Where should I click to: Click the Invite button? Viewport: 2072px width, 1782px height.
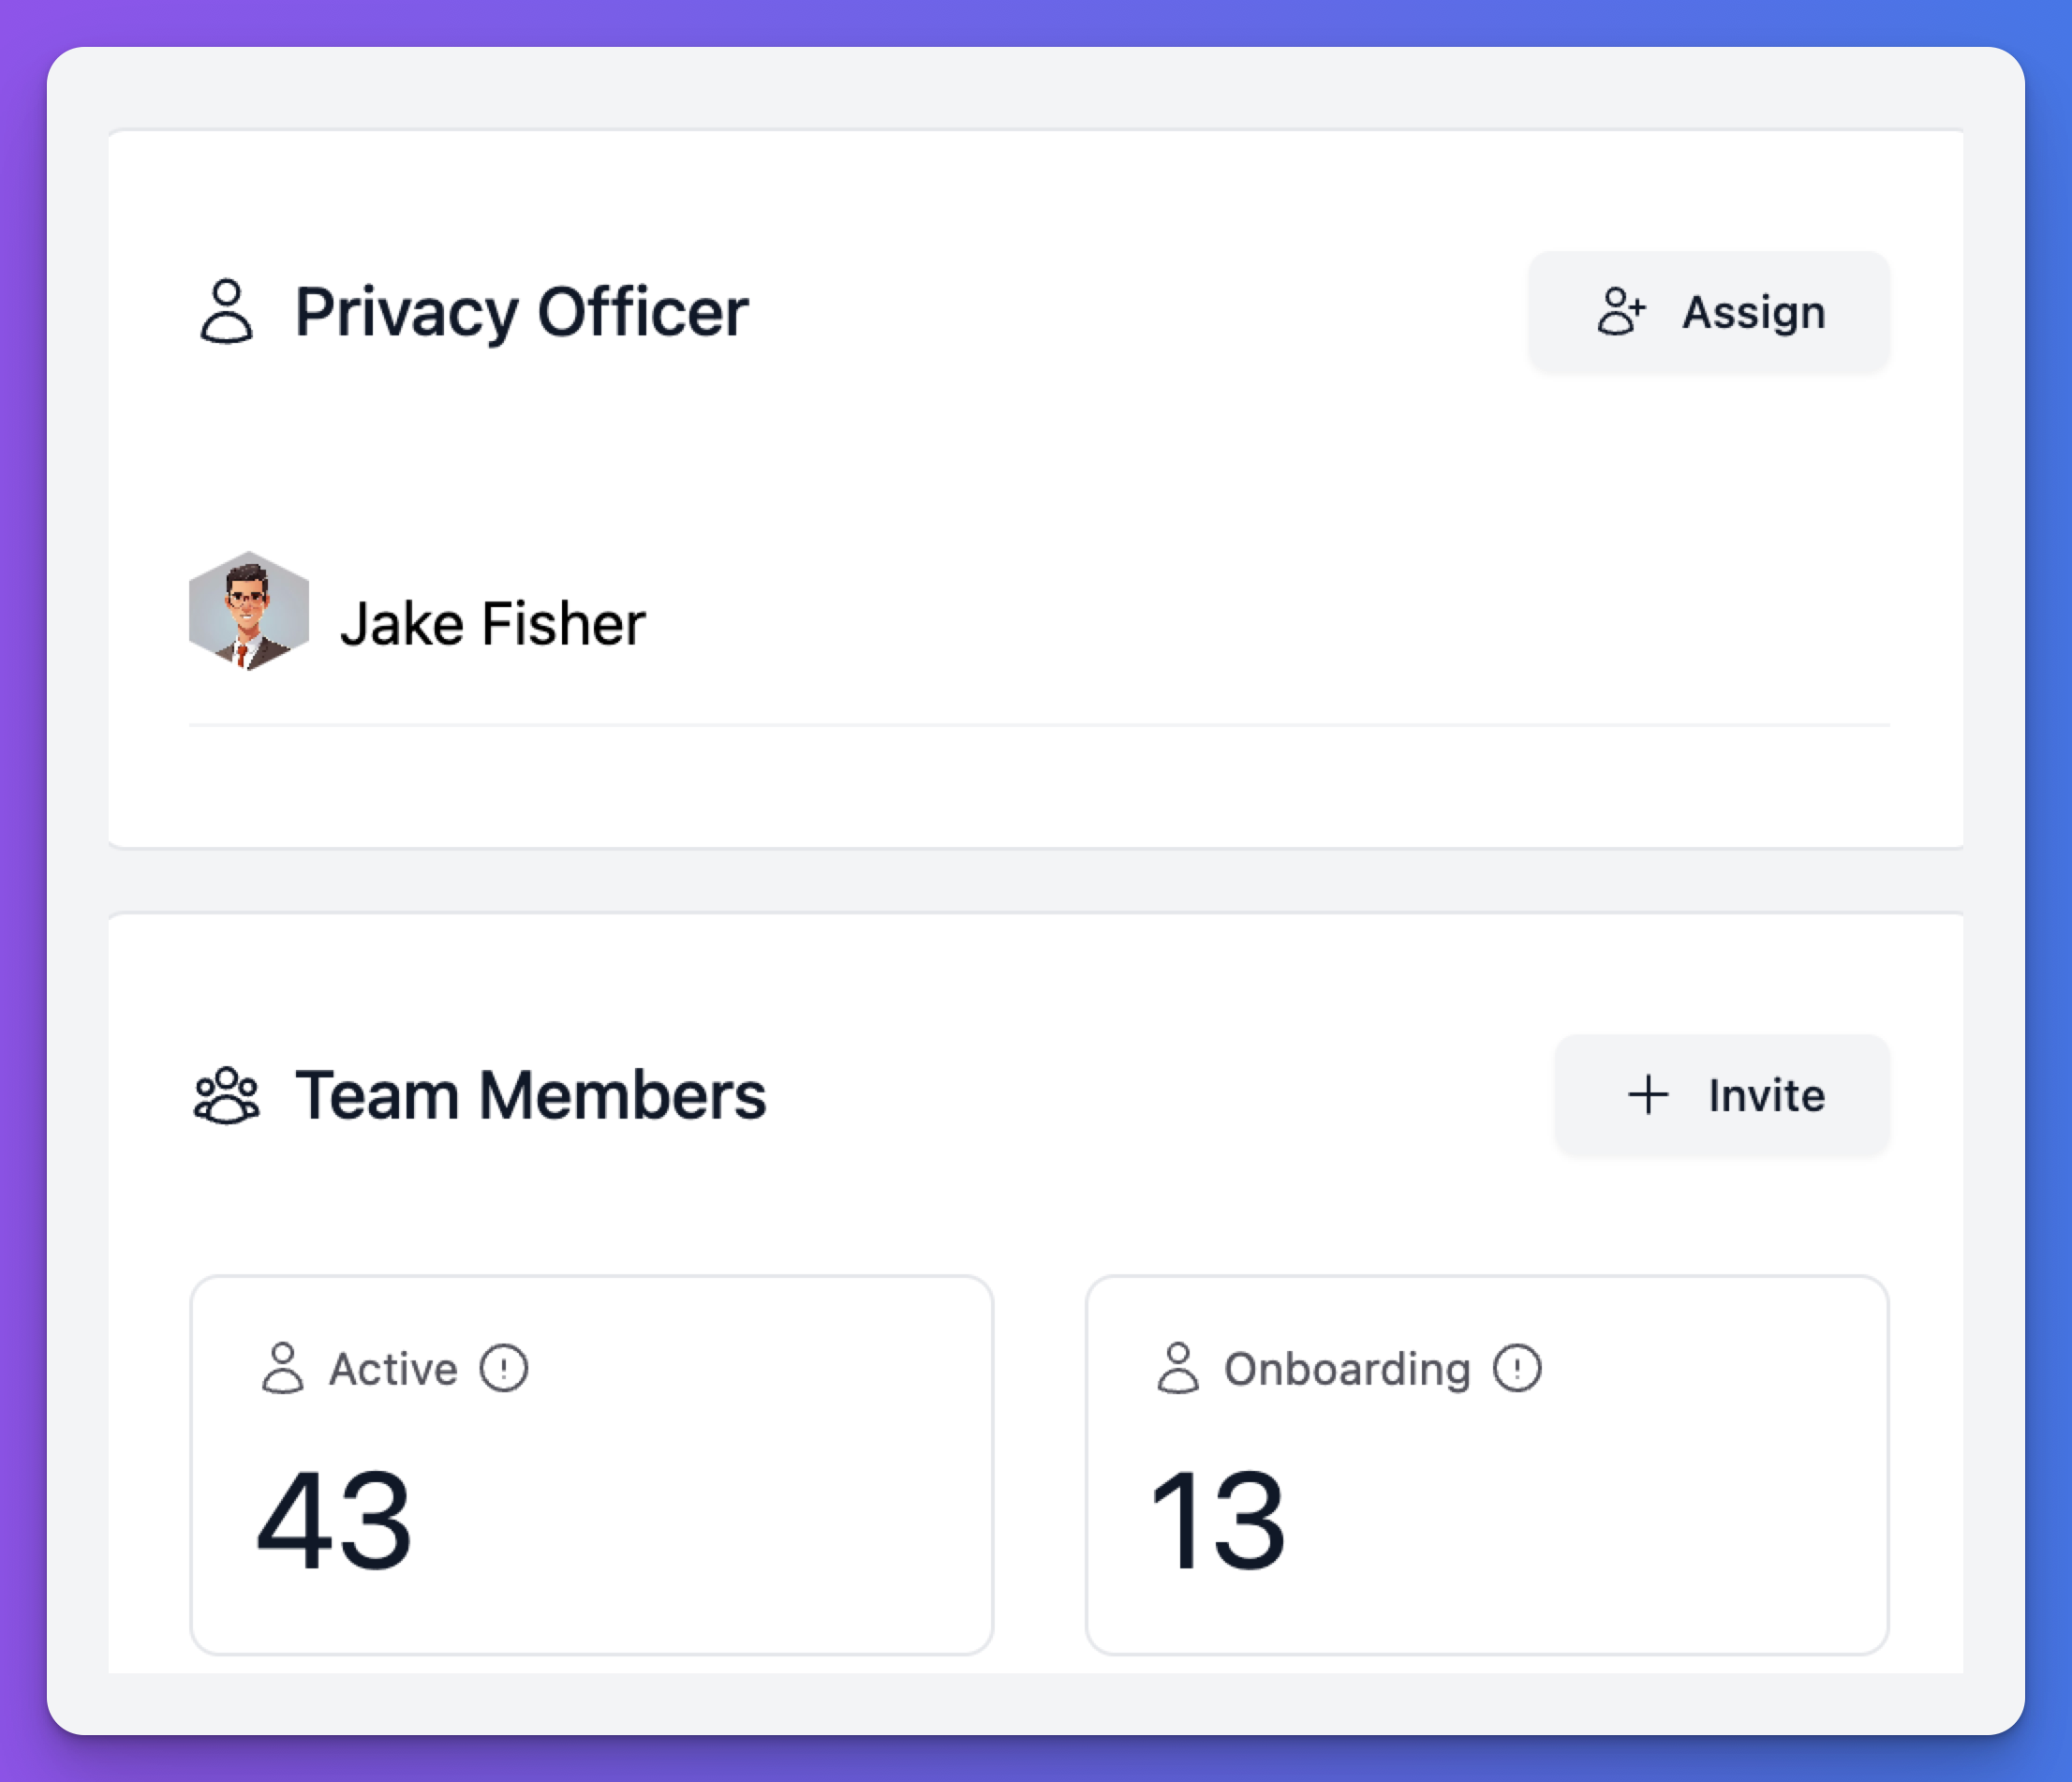tap(1721, 1095)
